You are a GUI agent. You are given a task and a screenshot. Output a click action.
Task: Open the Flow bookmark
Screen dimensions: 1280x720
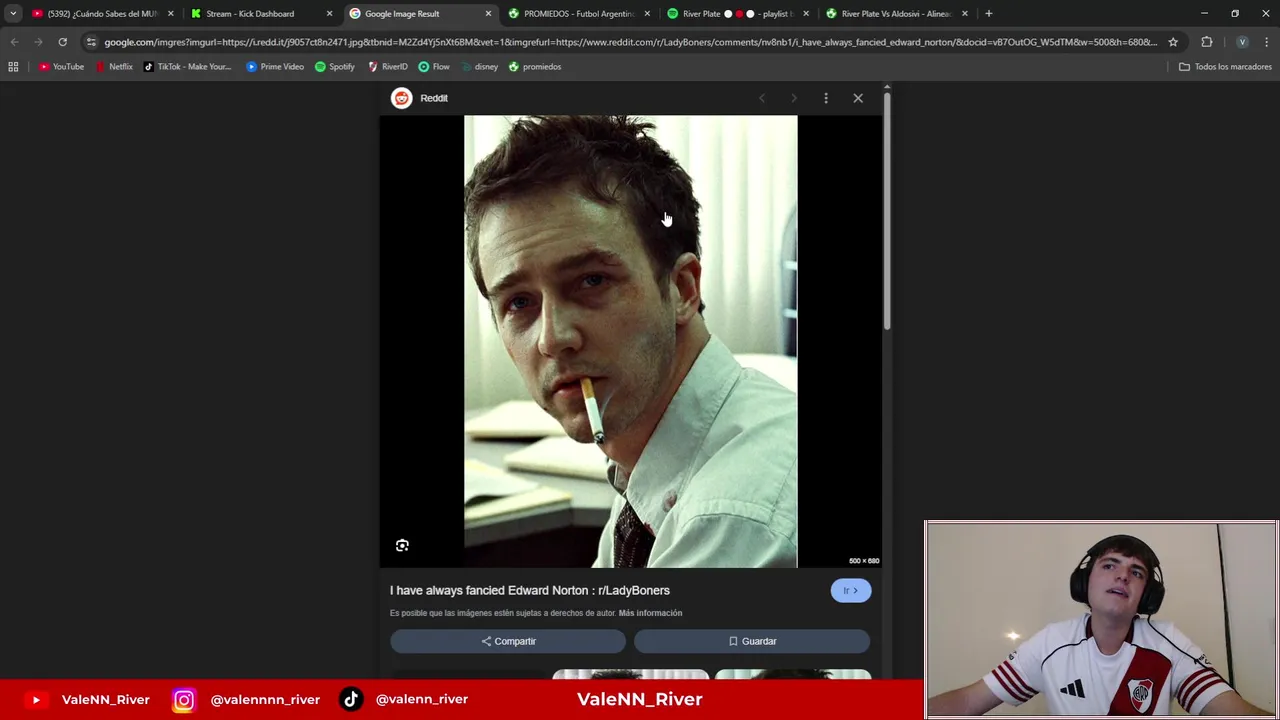pos(434,67)
